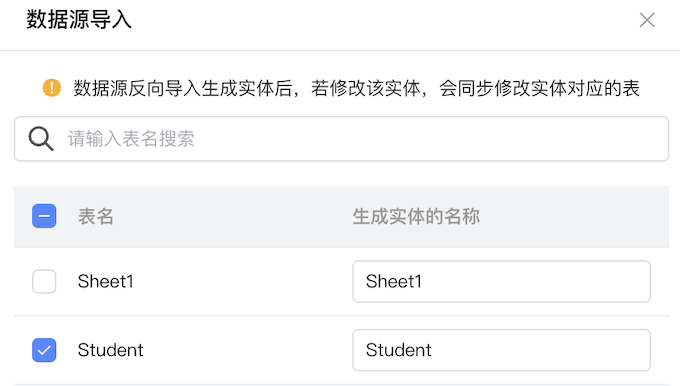Viewport: 680px width, 386px height.
Task: Click the empty box beside Sheet1
Action: coord(44,281)
